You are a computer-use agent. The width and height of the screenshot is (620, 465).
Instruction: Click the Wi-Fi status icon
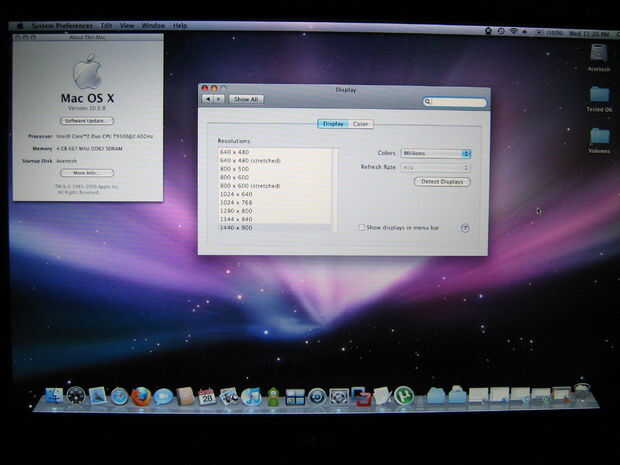point(513,31)
